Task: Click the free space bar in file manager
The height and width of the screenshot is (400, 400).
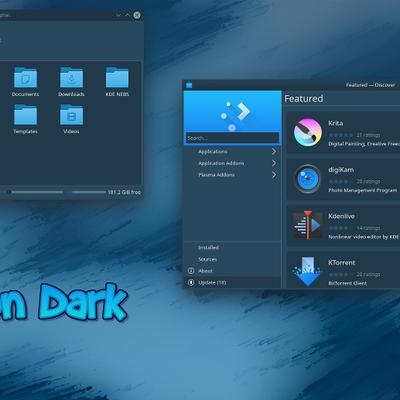Action: tap(89, 192)
